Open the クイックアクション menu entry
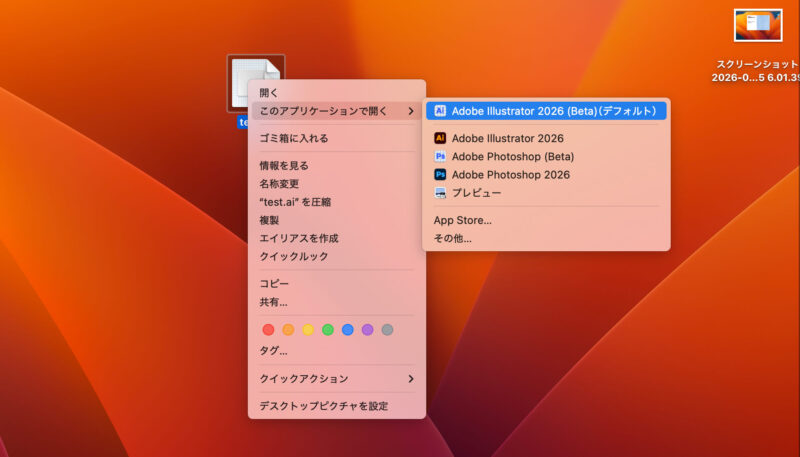The height and width of the screenshot is (457, 800). [x=337, y=378]
